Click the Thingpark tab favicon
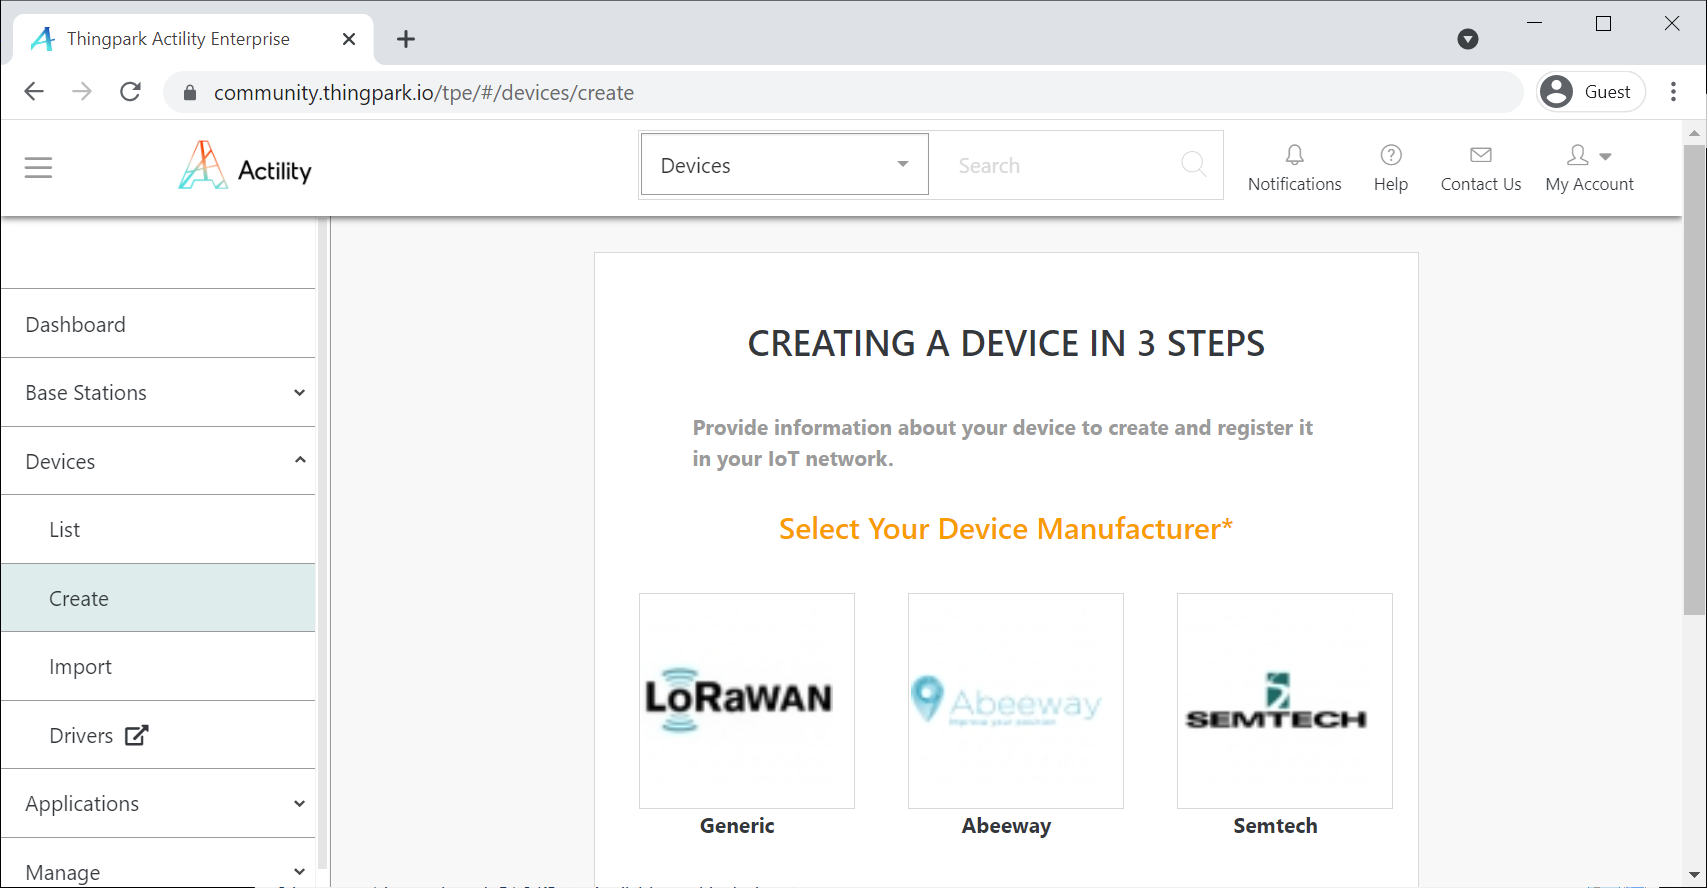Screen dimensions: 1707x888 click(x=43, y=39)
